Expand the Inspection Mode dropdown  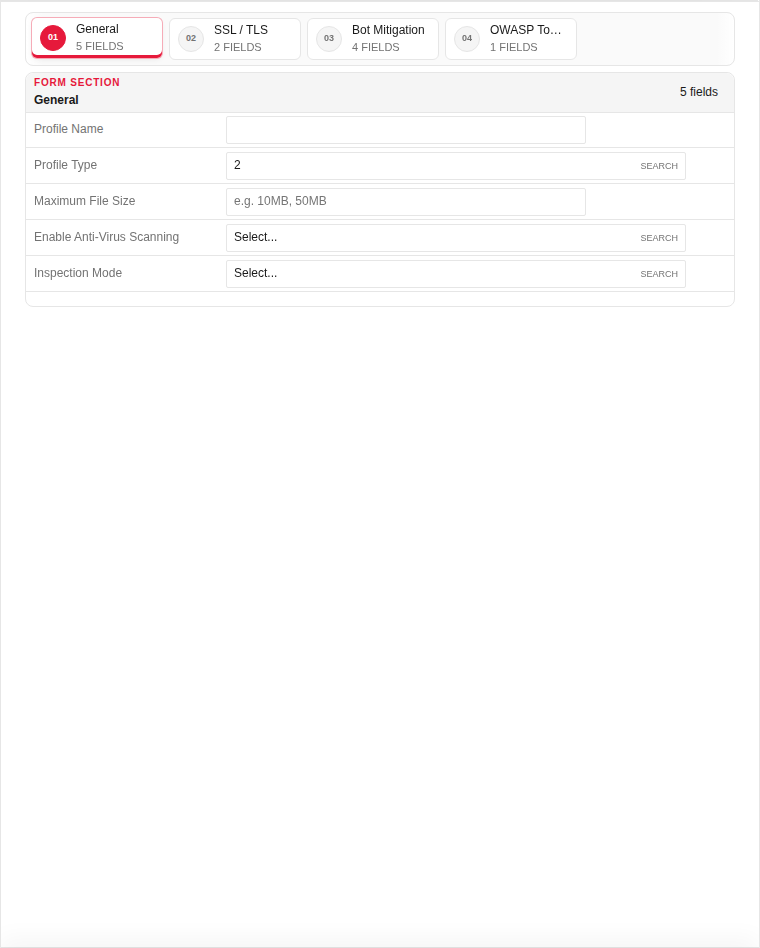[x=455, y=274]
